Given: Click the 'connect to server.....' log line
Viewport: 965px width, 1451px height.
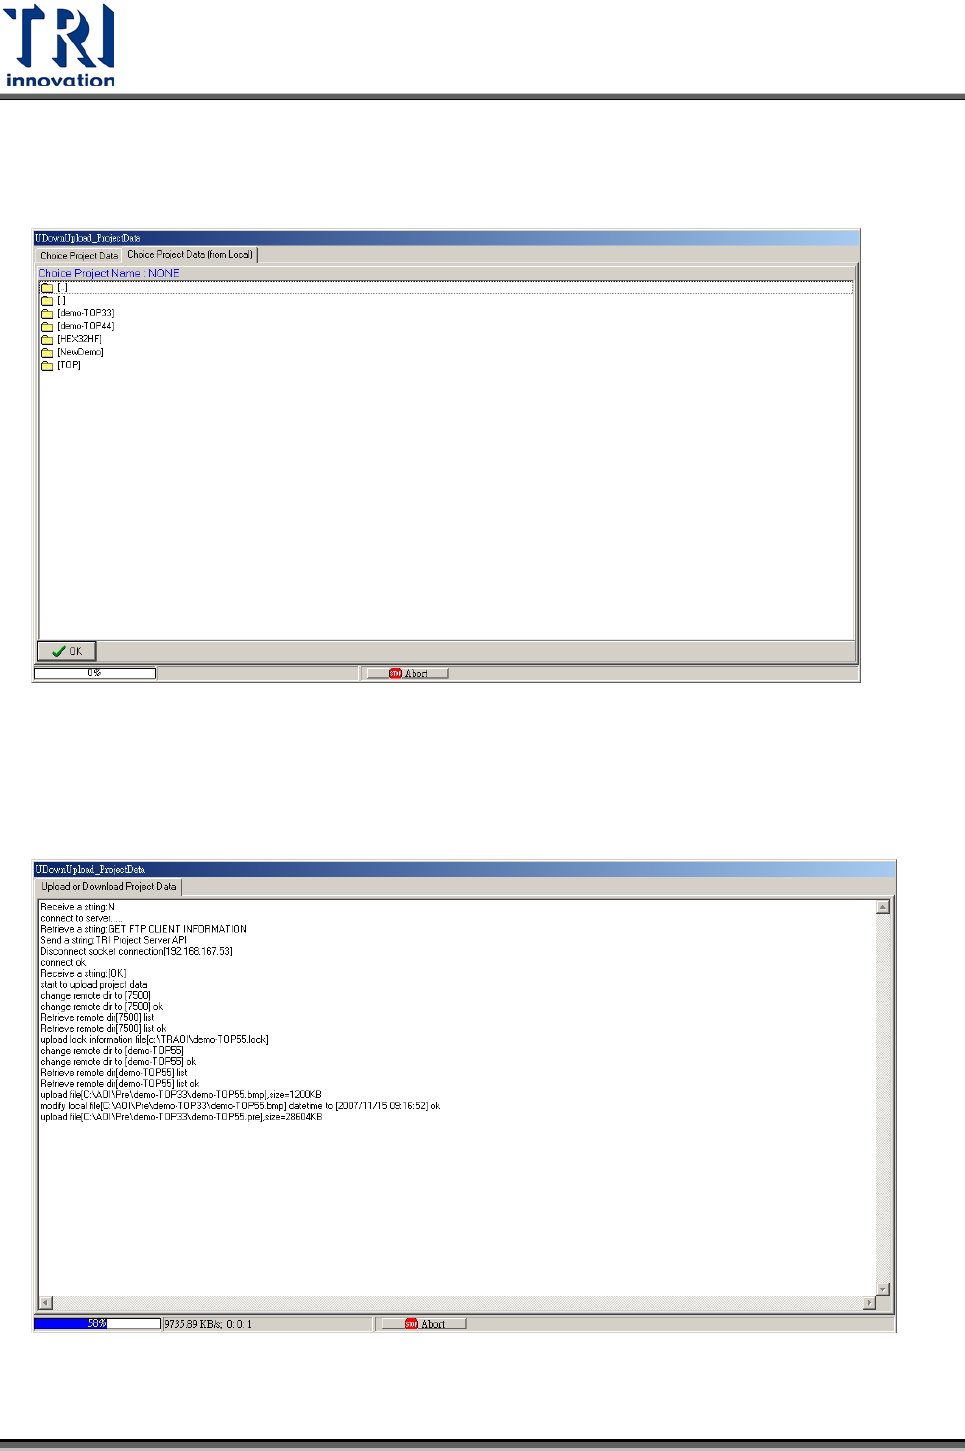Looking at the screenshot, I should (x=81, y=918).
